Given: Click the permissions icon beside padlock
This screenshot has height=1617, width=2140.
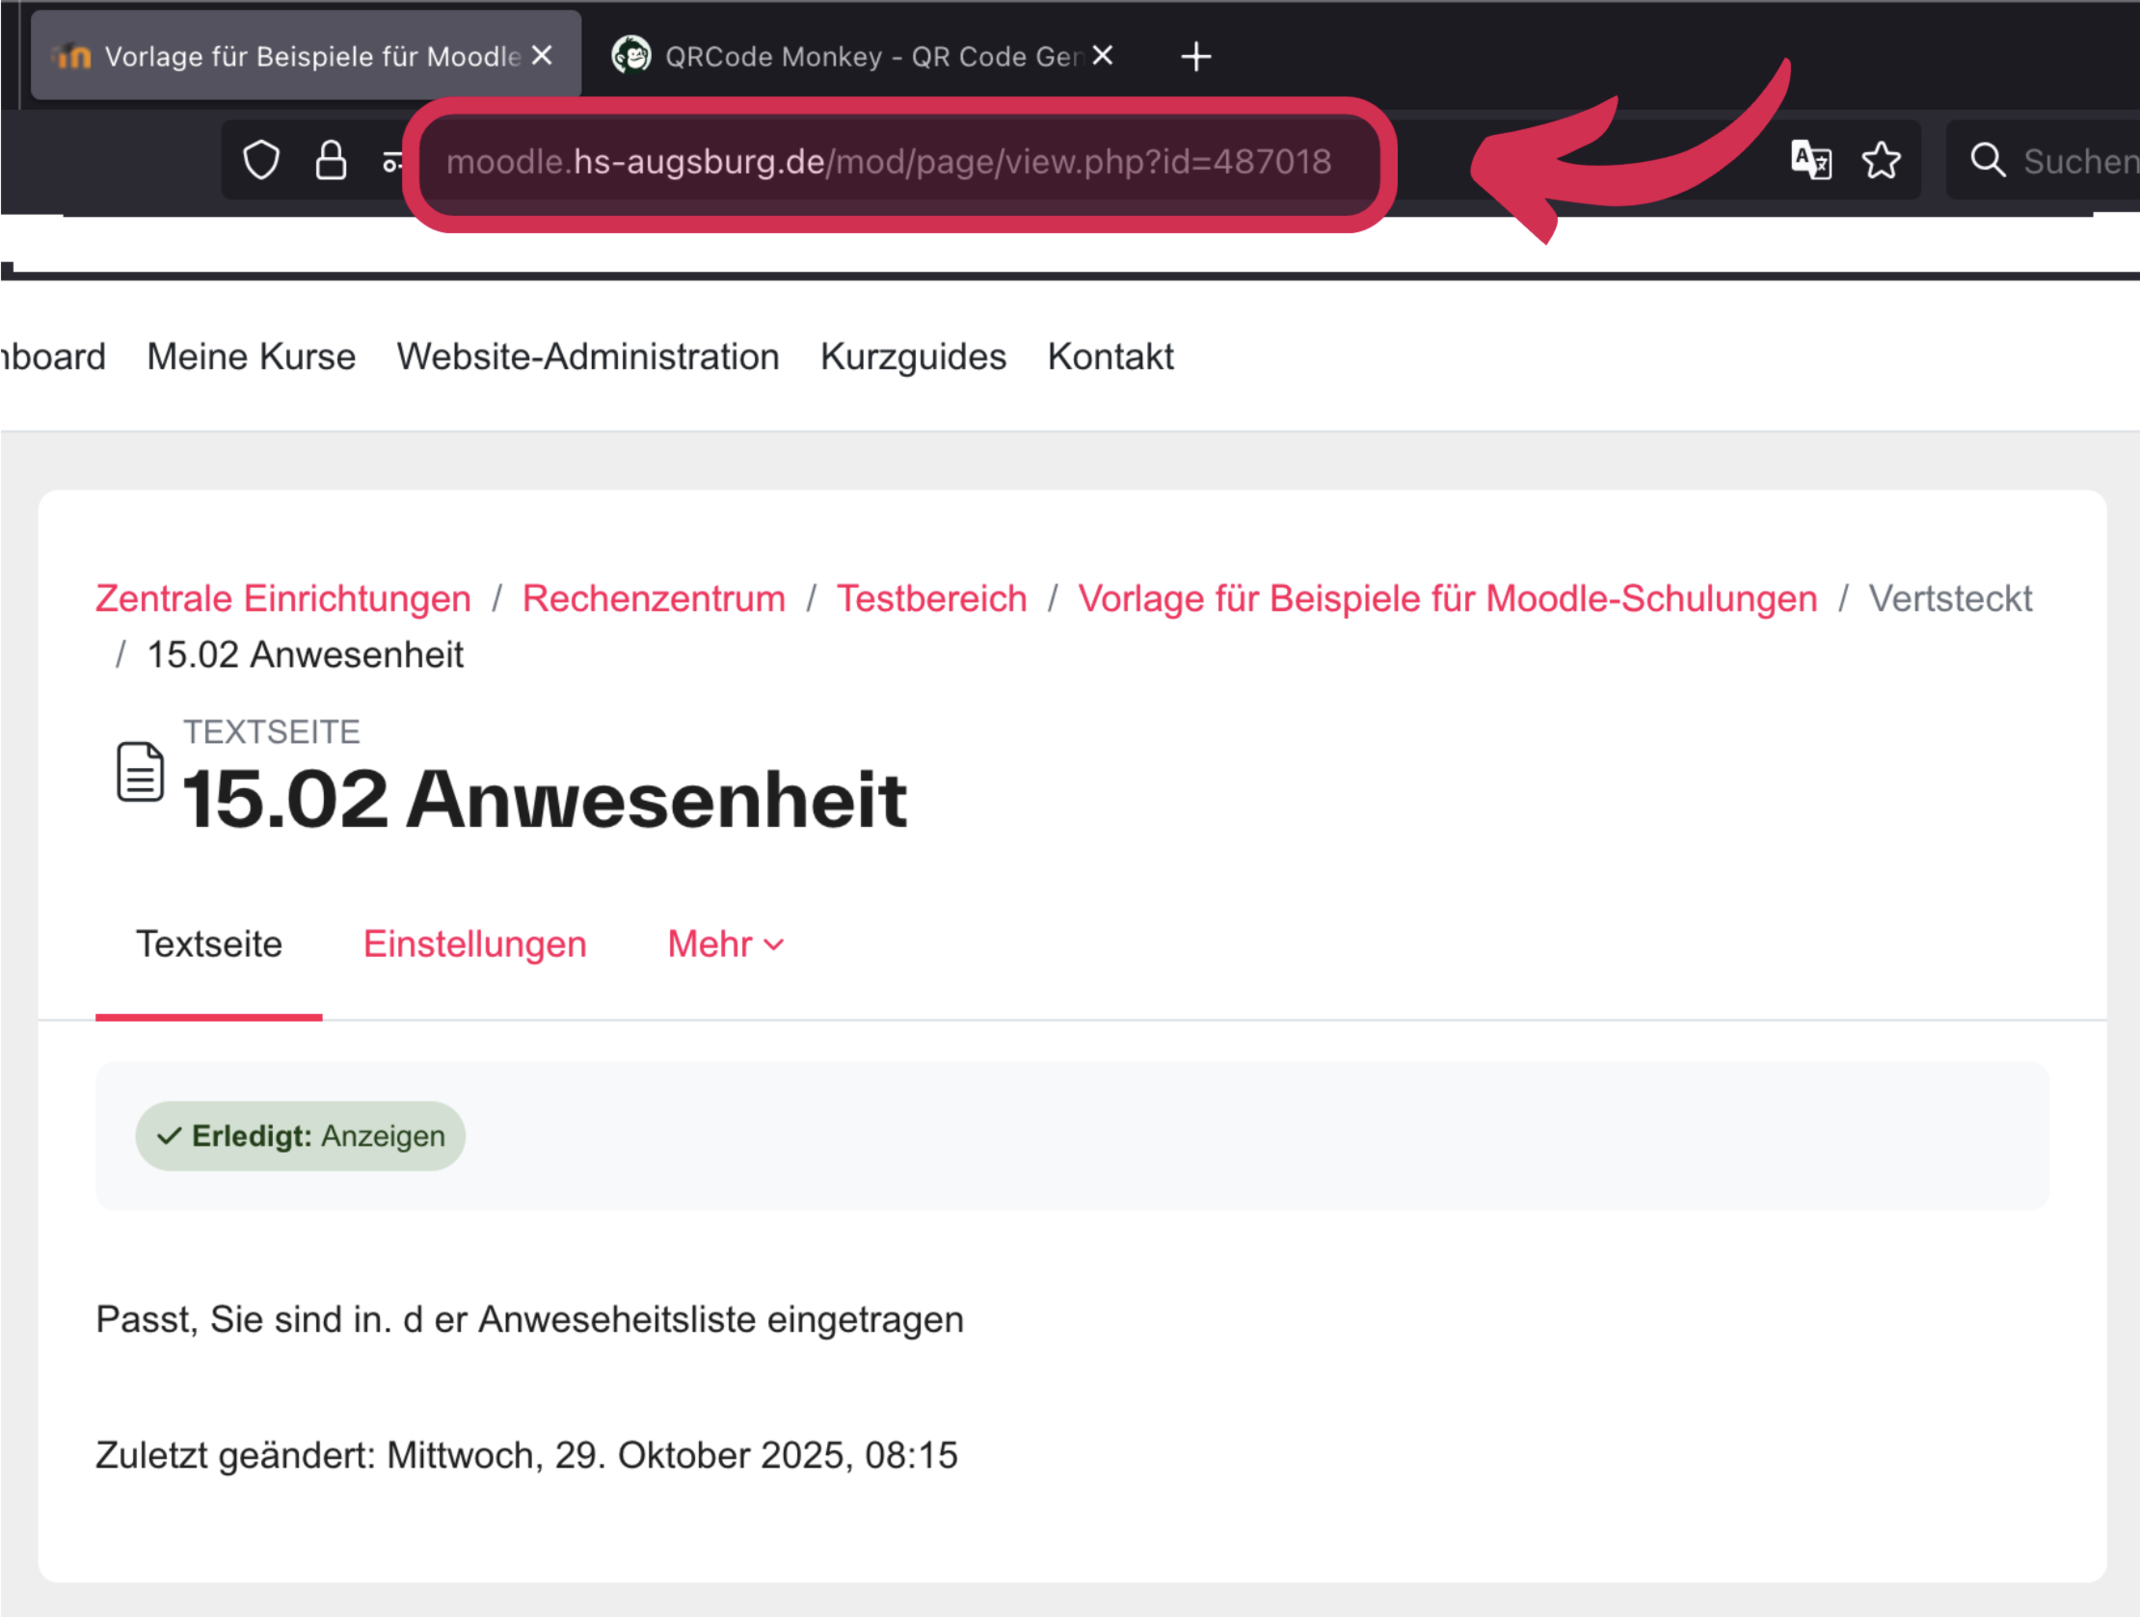Looking at the screenshot, I should (x=393, y=160).
